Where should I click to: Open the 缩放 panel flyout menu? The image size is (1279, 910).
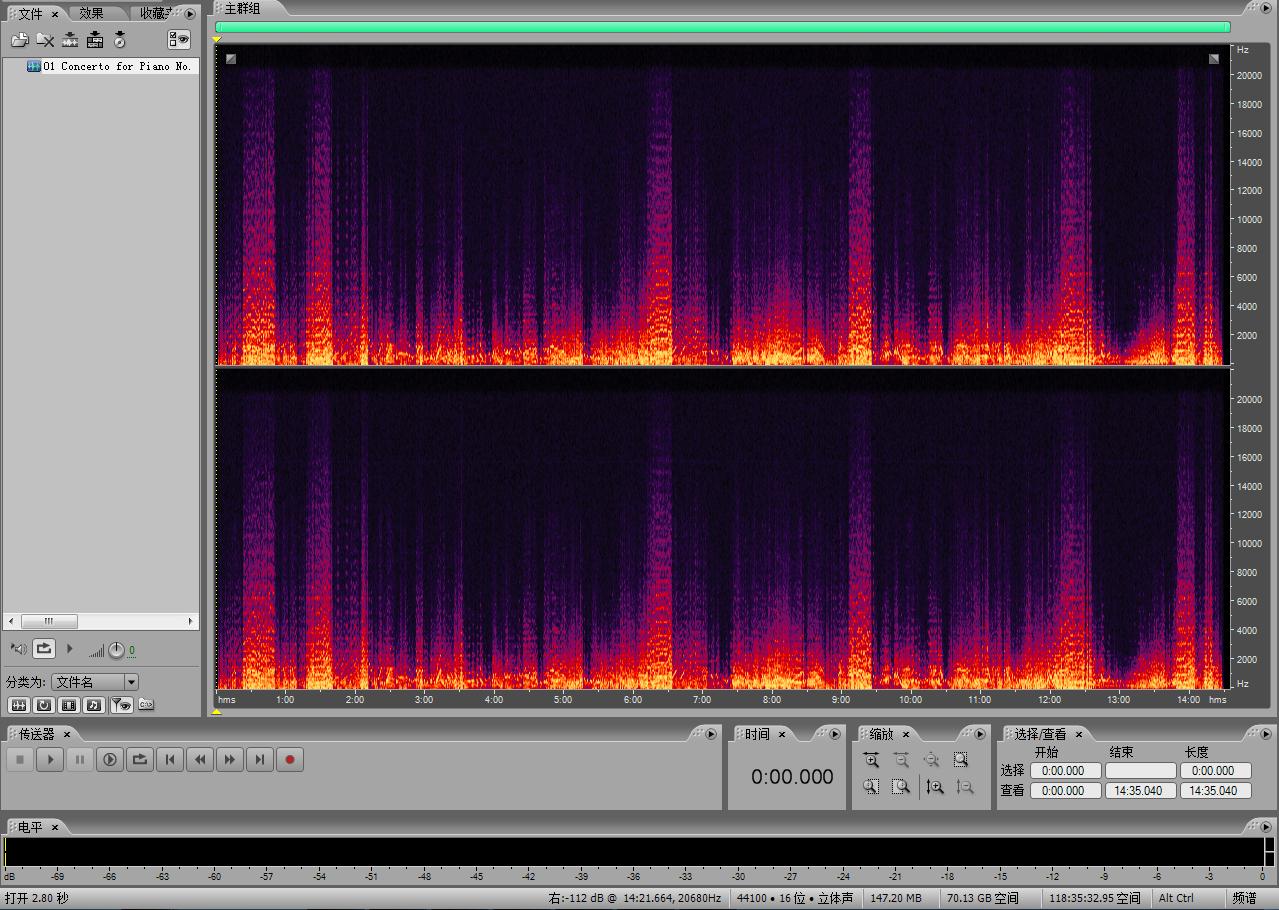pyautogui.click(x=981, y=734)
